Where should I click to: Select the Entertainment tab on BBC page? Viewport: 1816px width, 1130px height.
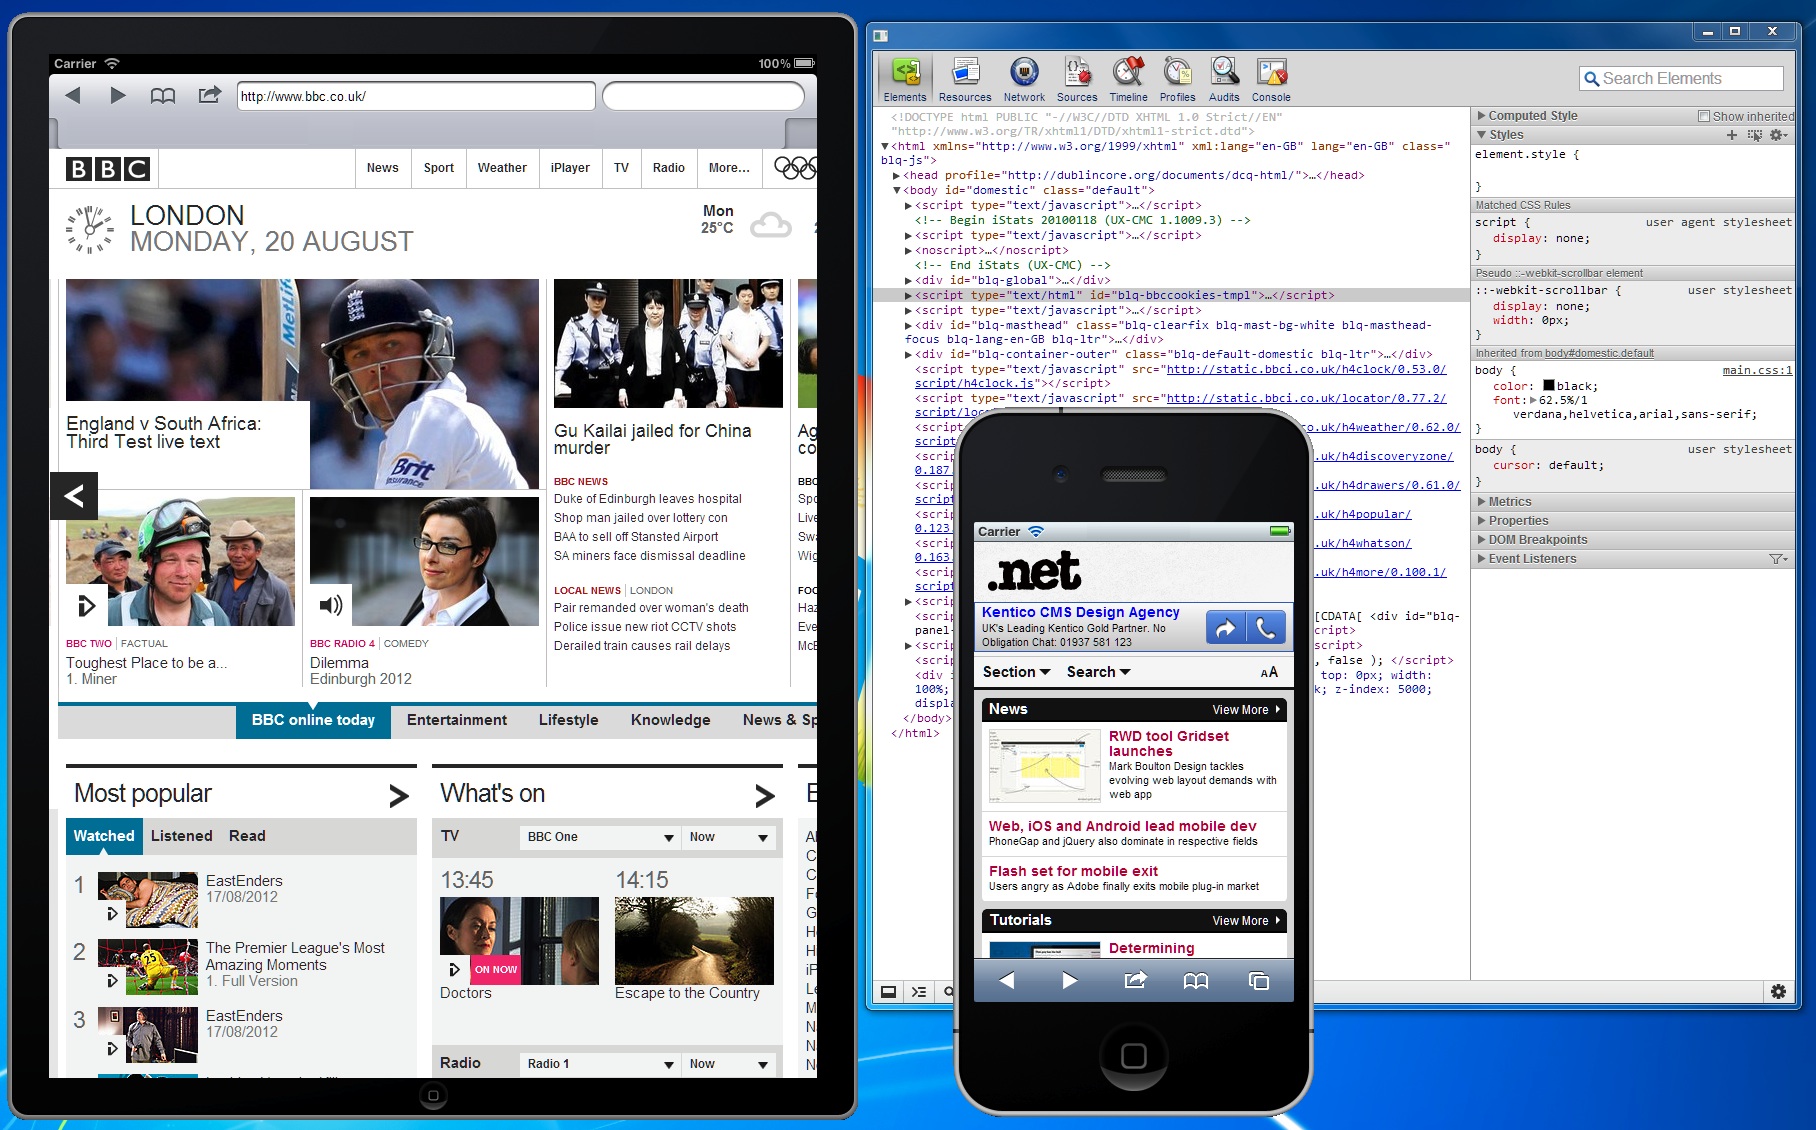457,720
